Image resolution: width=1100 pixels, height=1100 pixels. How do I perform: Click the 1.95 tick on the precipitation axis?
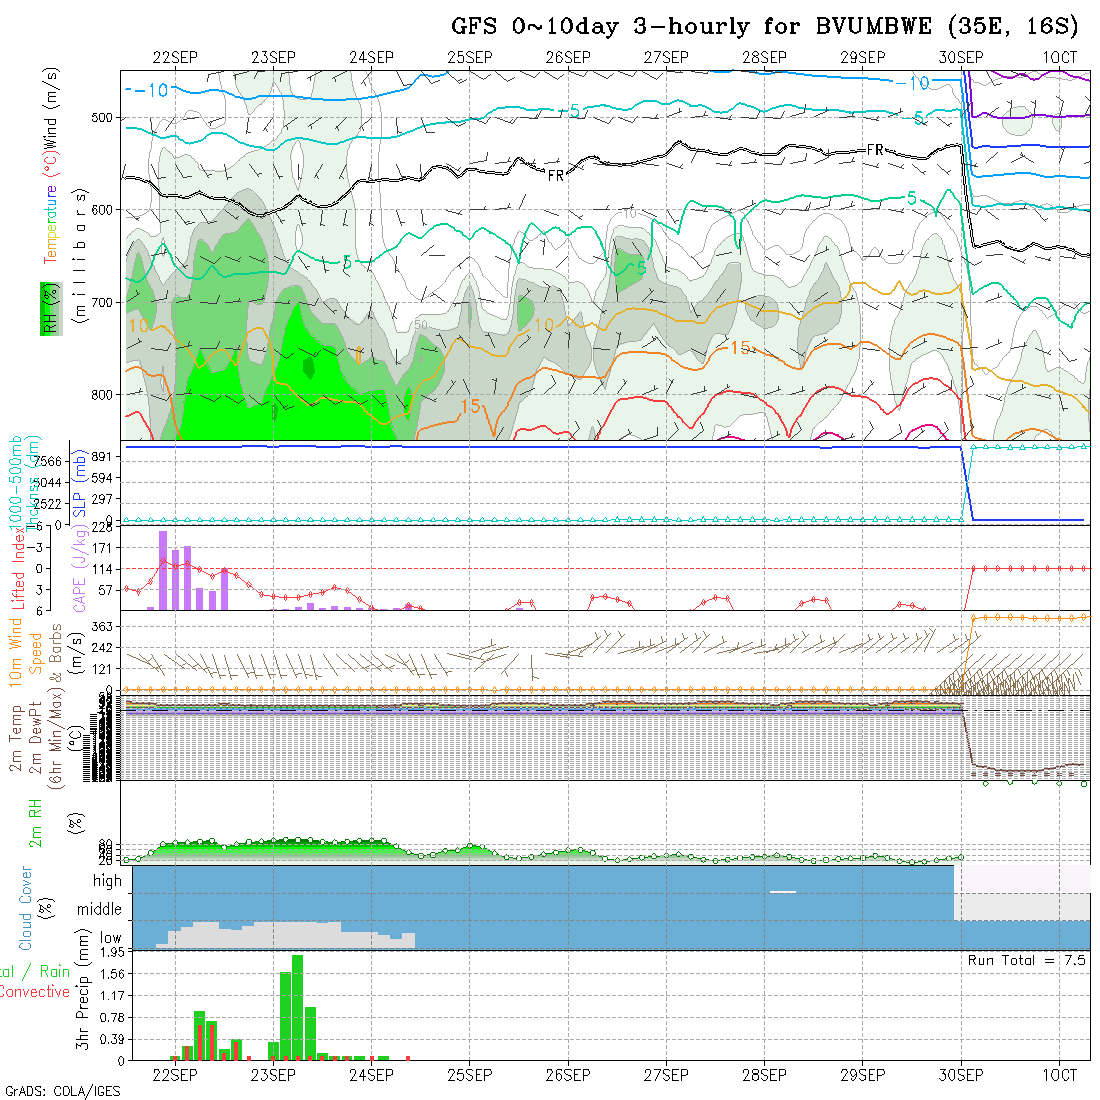109,953
